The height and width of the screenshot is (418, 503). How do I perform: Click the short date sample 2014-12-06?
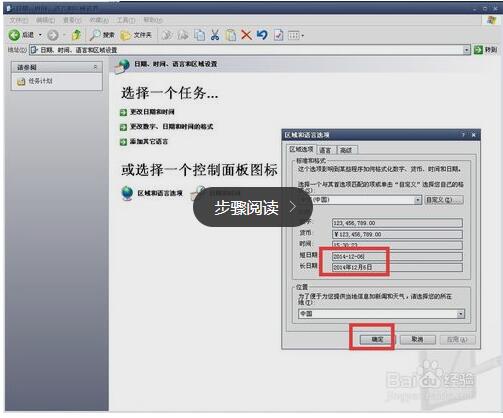(x=397, y=256)
